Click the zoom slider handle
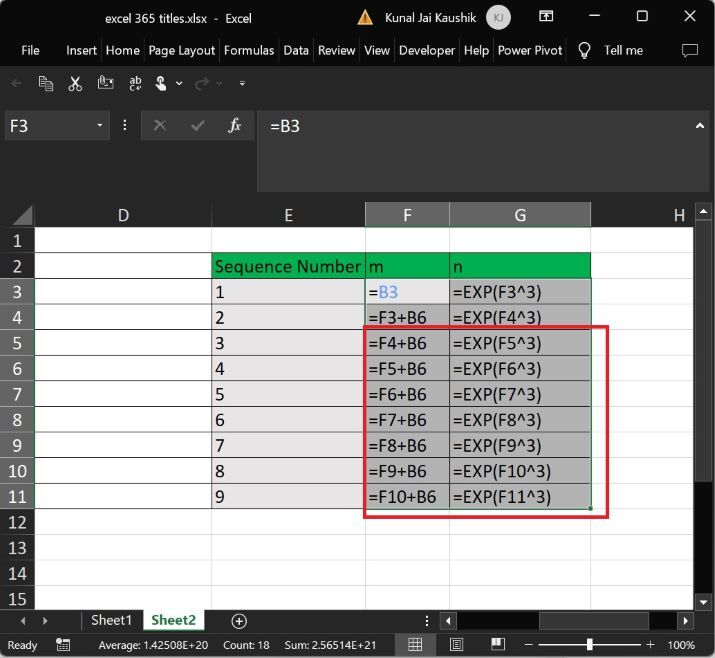Screen dimensions: 715x658 [590, 645]
